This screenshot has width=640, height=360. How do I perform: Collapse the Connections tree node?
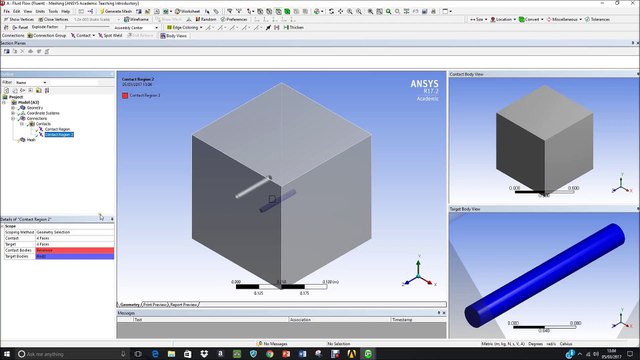pos(13,118)
